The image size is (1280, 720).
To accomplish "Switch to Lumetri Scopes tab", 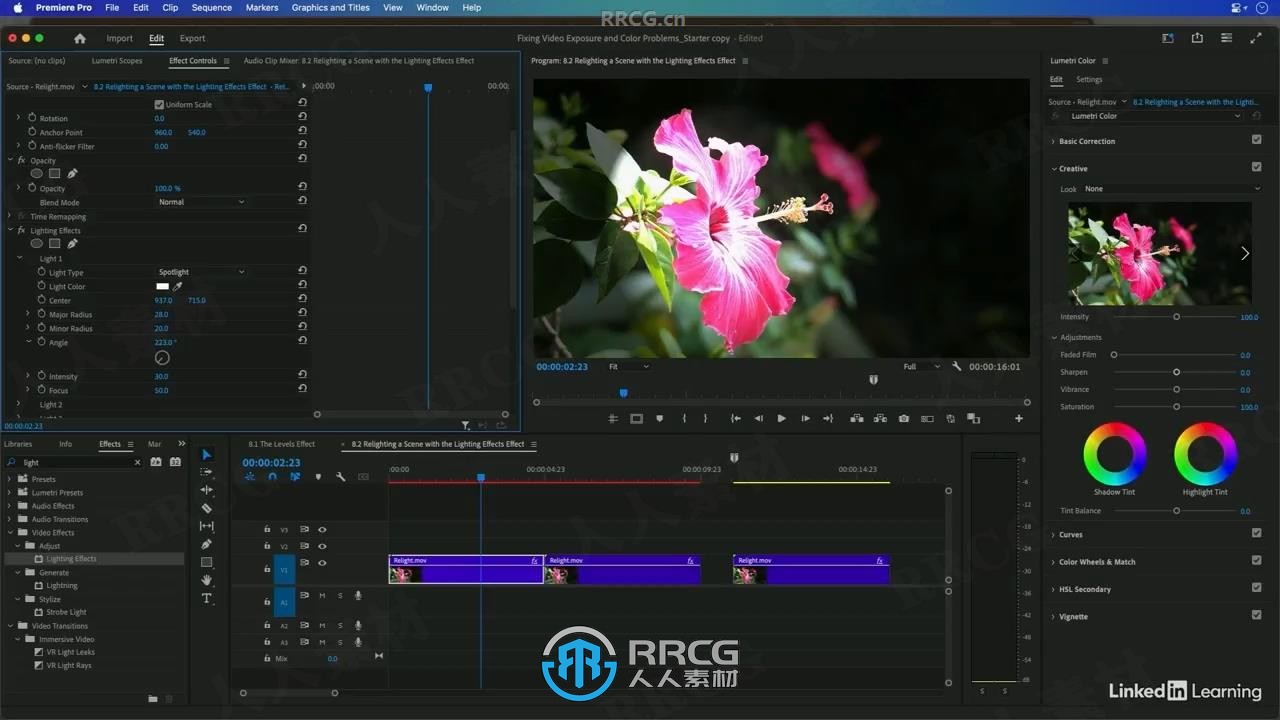I will 117,61.
